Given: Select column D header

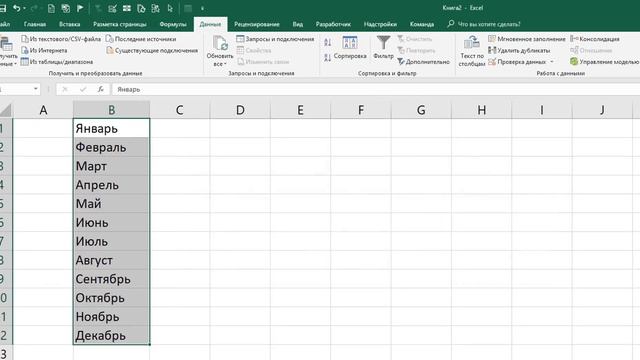Looking at the screenshot, I should pos(240,110).
